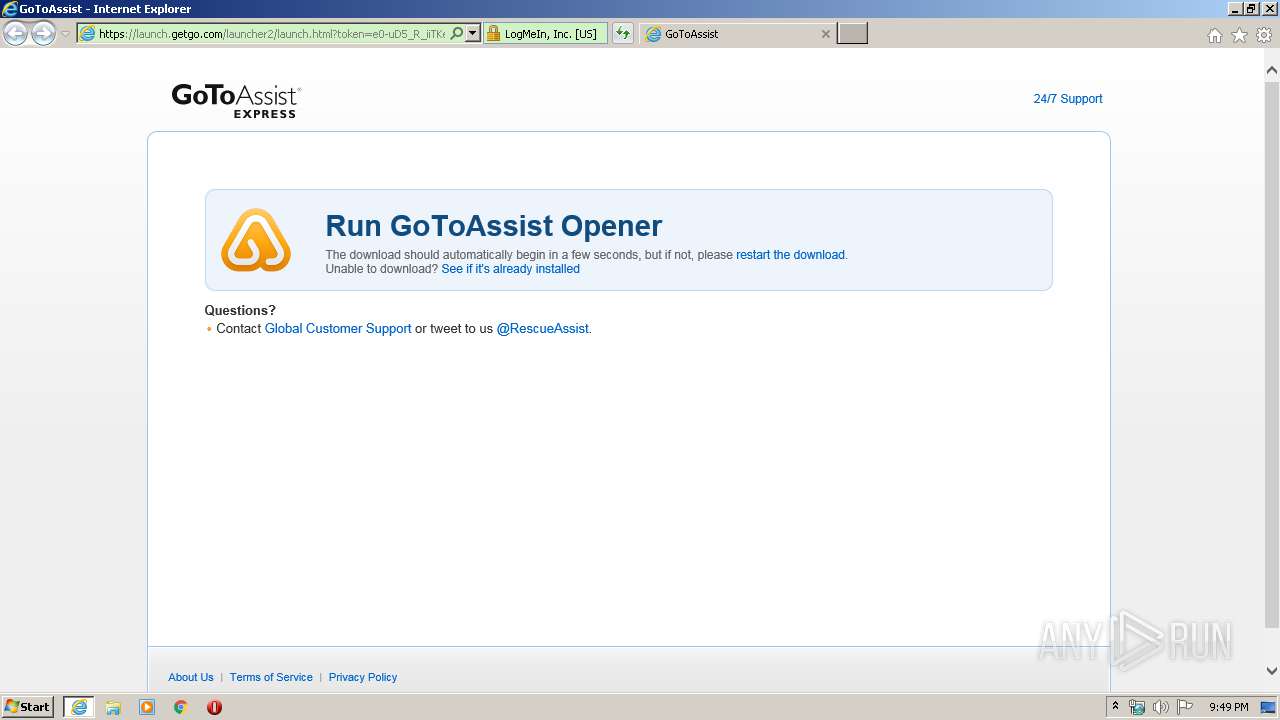The image size is (1280, 720).
Task: Click the Questions? heading text
Action: (x=240, y=310)
